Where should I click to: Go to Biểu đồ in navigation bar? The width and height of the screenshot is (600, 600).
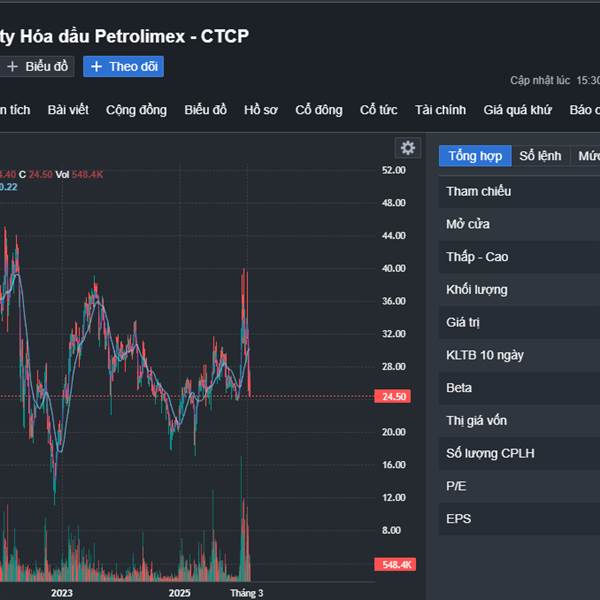point(205,110)
